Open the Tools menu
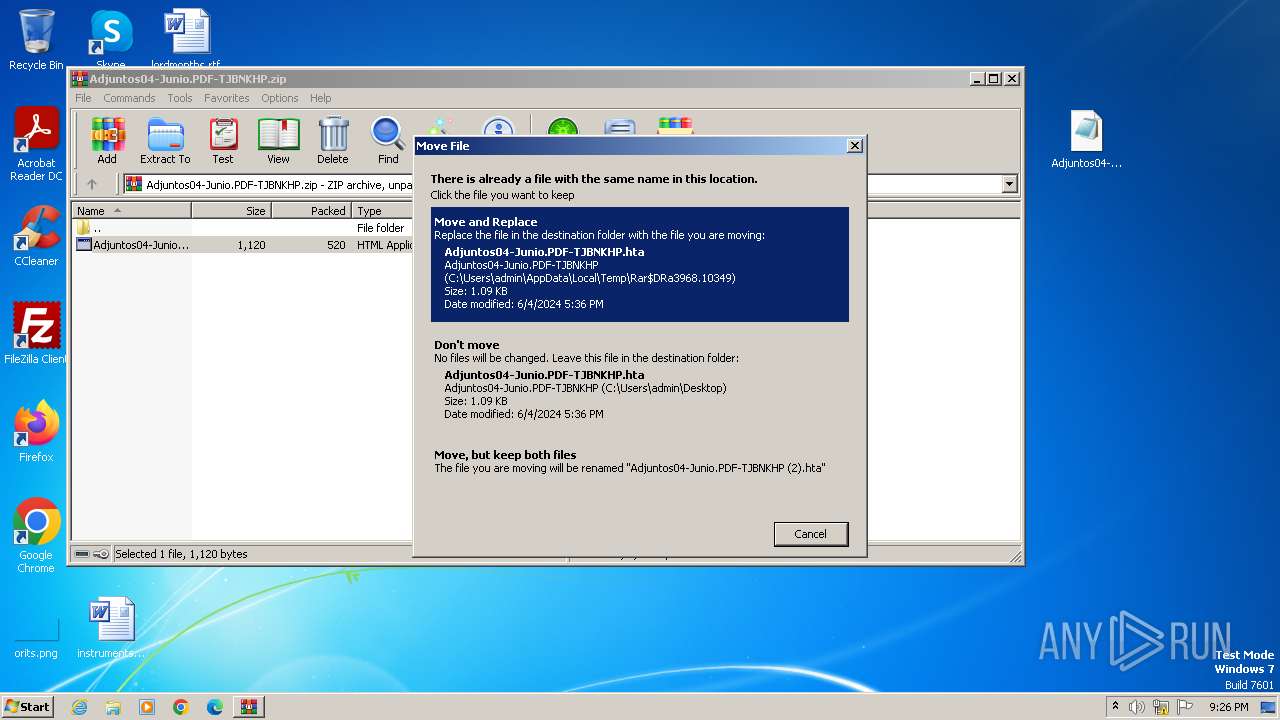The width and height of the screenshot is (1280, 720). (x=180, y=98)
